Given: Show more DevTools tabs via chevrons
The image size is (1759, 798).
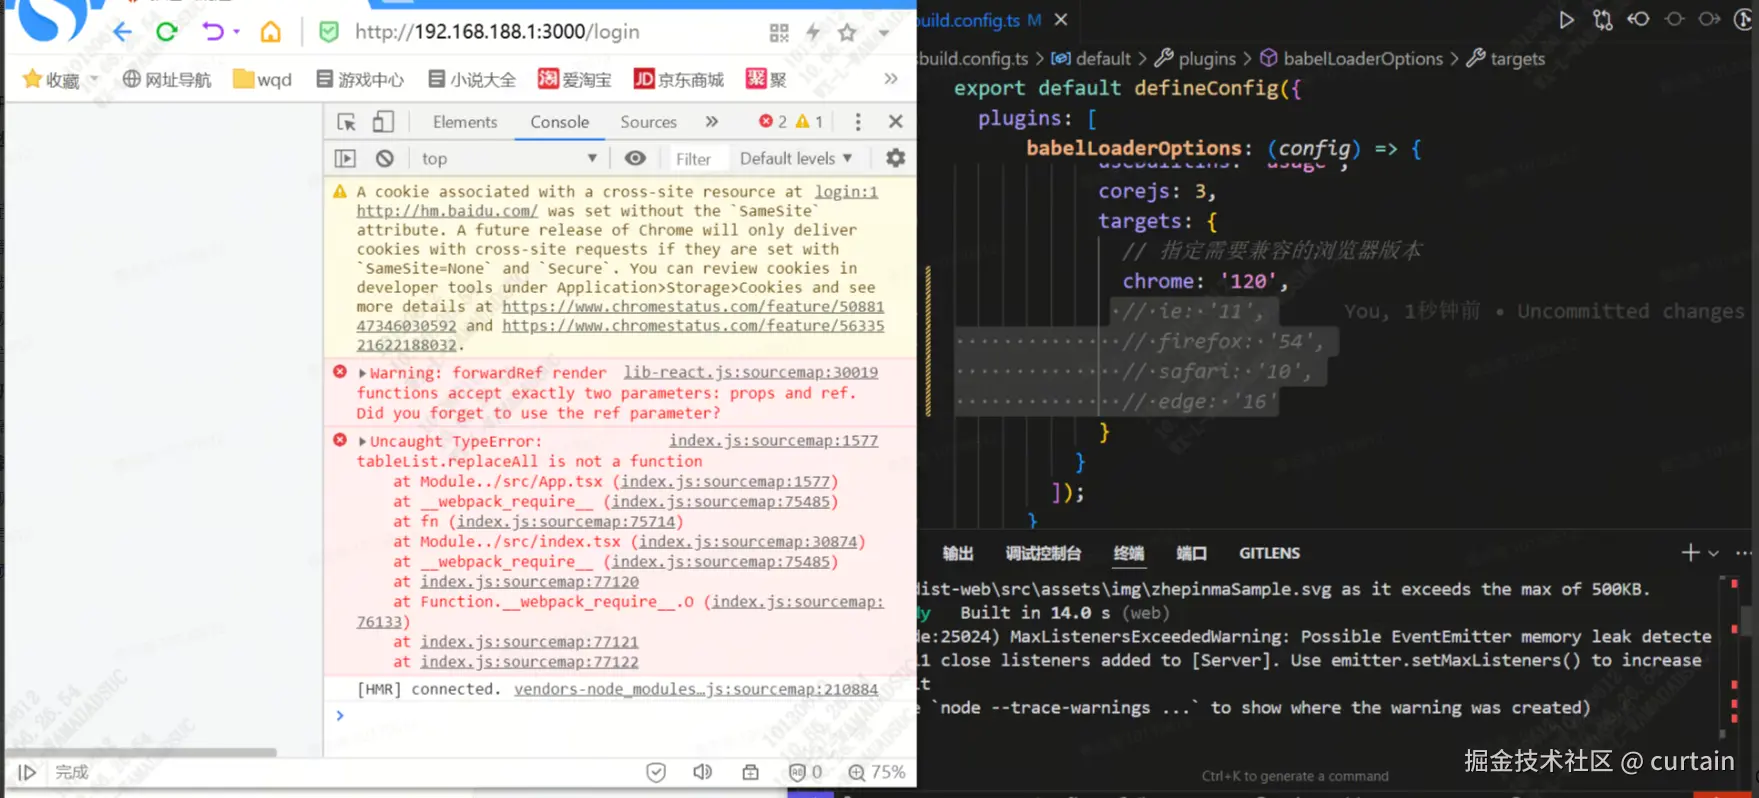Looking at the screenshot, I should [x=712, y=122].
